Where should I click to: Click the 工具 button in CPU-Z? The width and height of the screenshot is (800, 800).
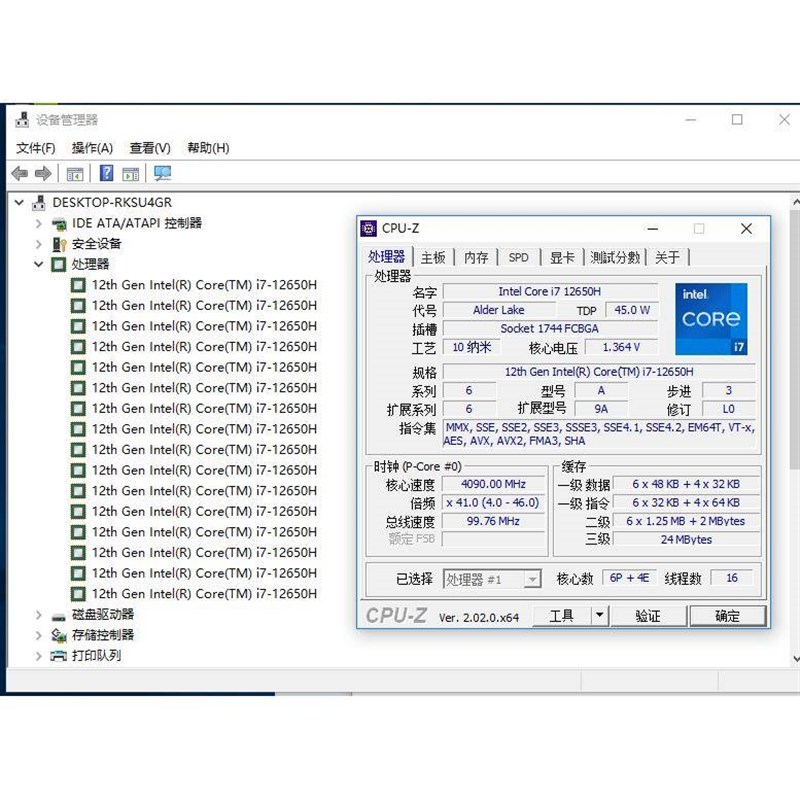click(x=562, y=616)
